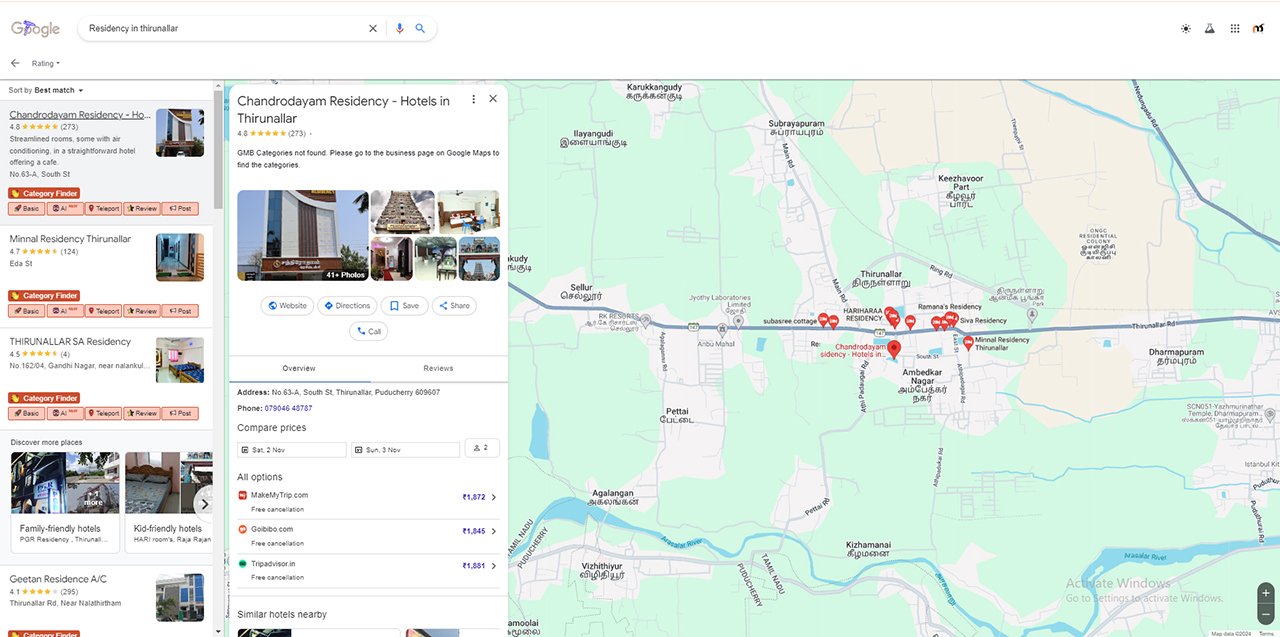1280x637 pixels.
Task: Open the Google apps grid
Action: point(1235,29)
